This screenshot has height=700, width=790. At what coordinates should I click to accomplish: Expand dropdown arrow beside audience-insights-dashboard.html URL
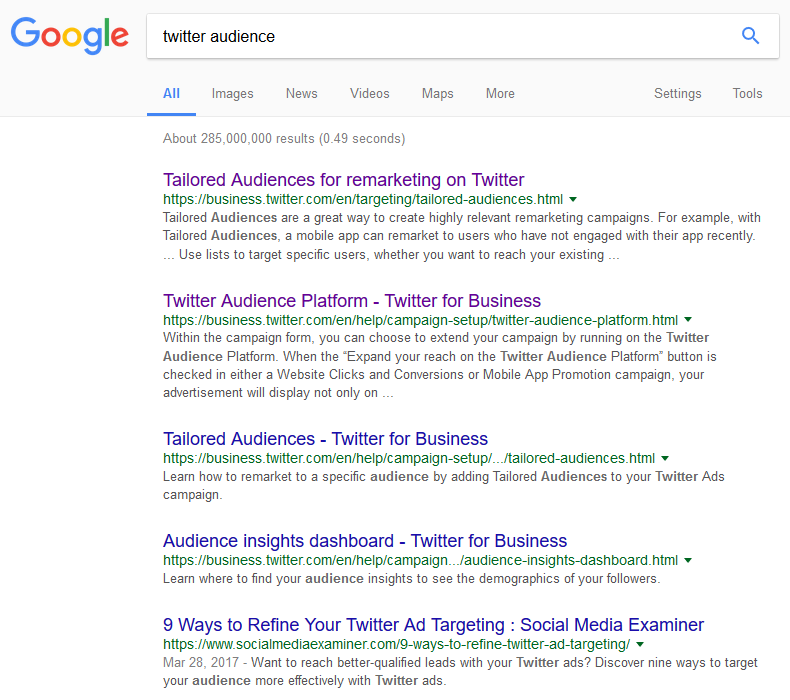click(688, 560)
